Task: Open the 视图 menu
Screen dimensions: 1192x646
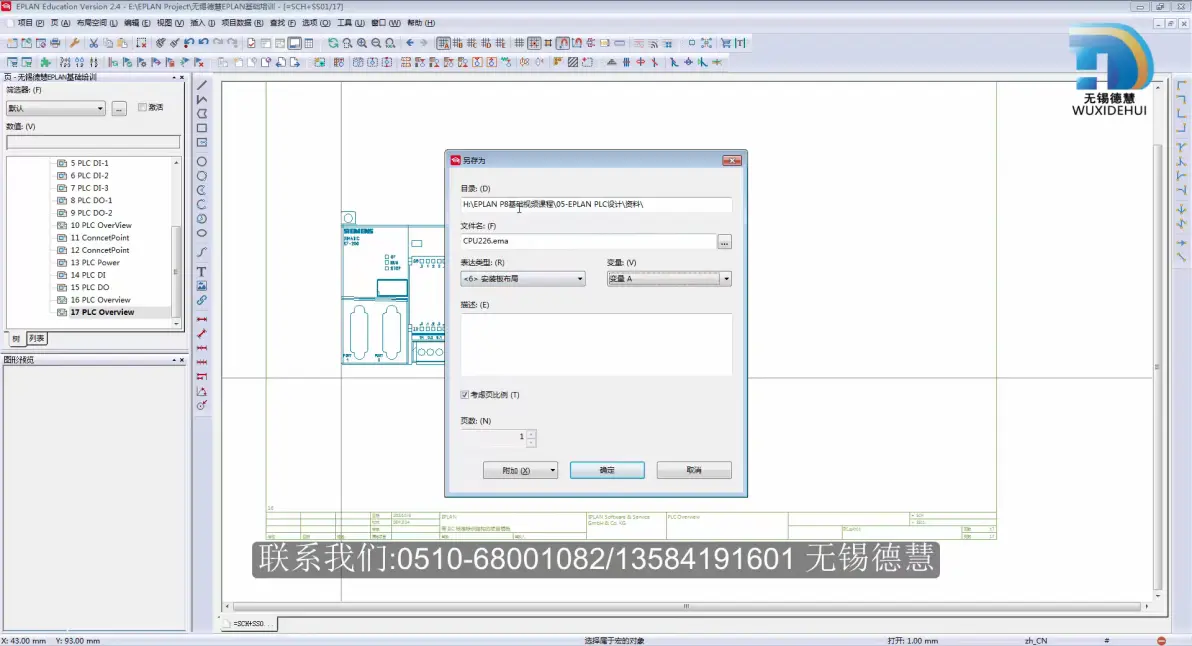Action: [170, 23]
